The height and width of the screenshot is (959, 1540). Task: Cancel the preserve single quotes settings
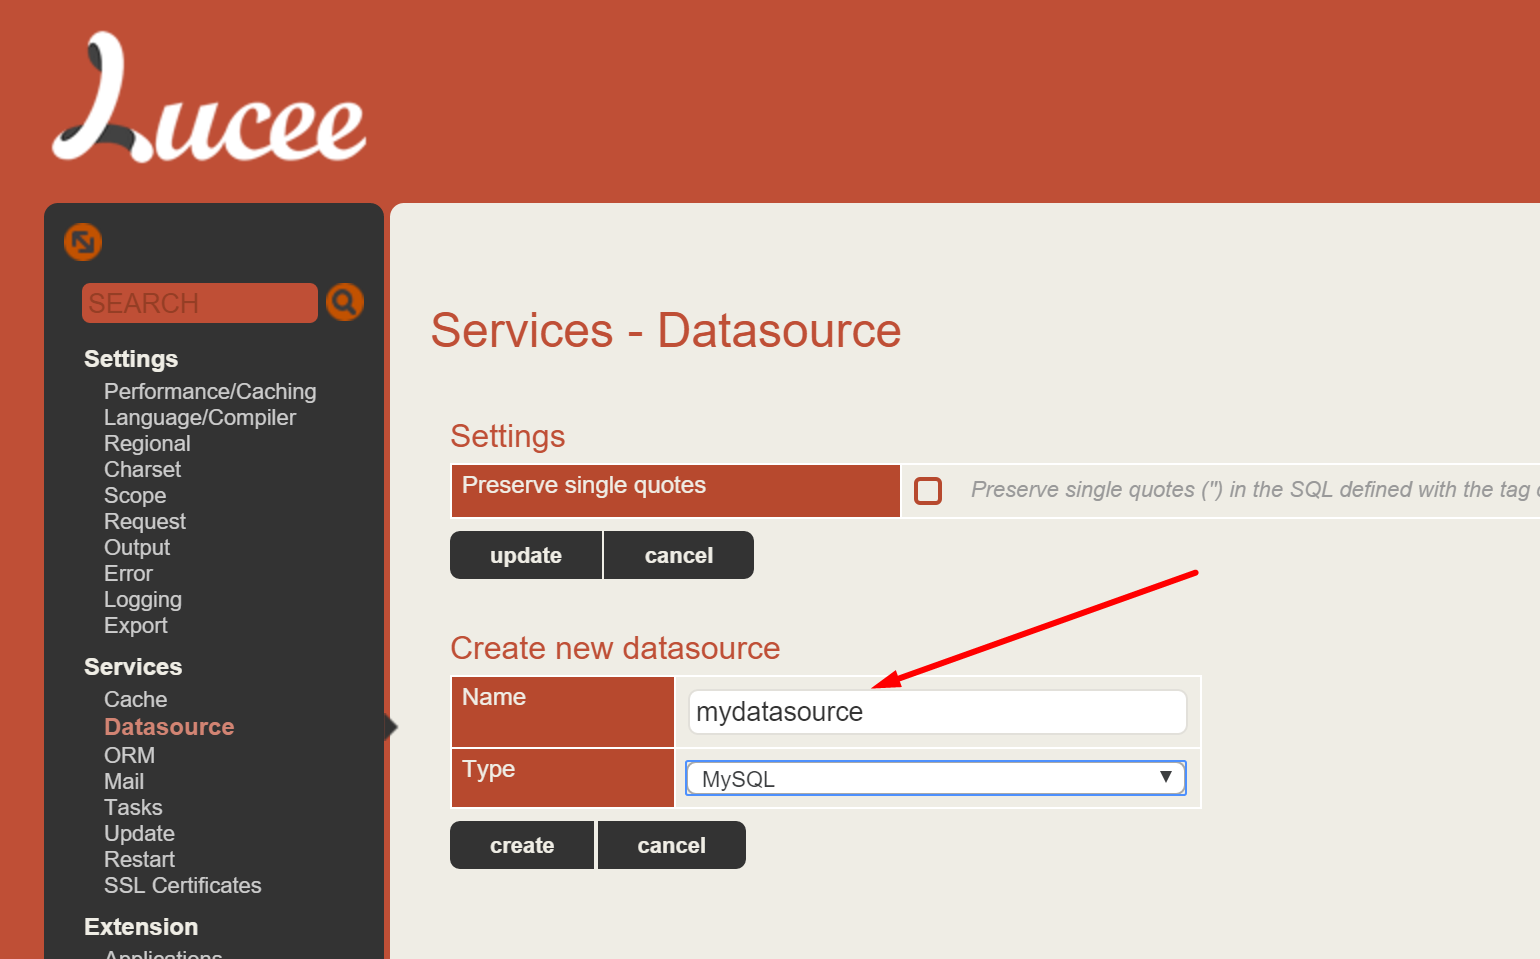(x=678, y=556)
